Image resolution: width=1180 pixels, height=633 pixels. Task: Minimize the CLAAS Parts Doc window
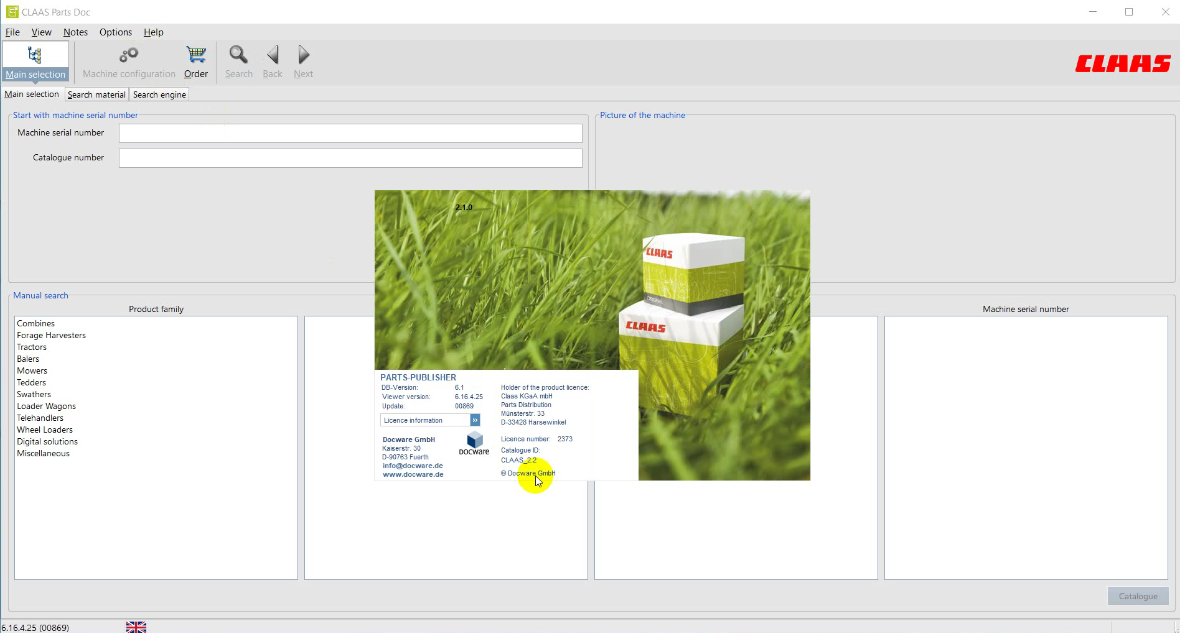[x=1093, y=12]
